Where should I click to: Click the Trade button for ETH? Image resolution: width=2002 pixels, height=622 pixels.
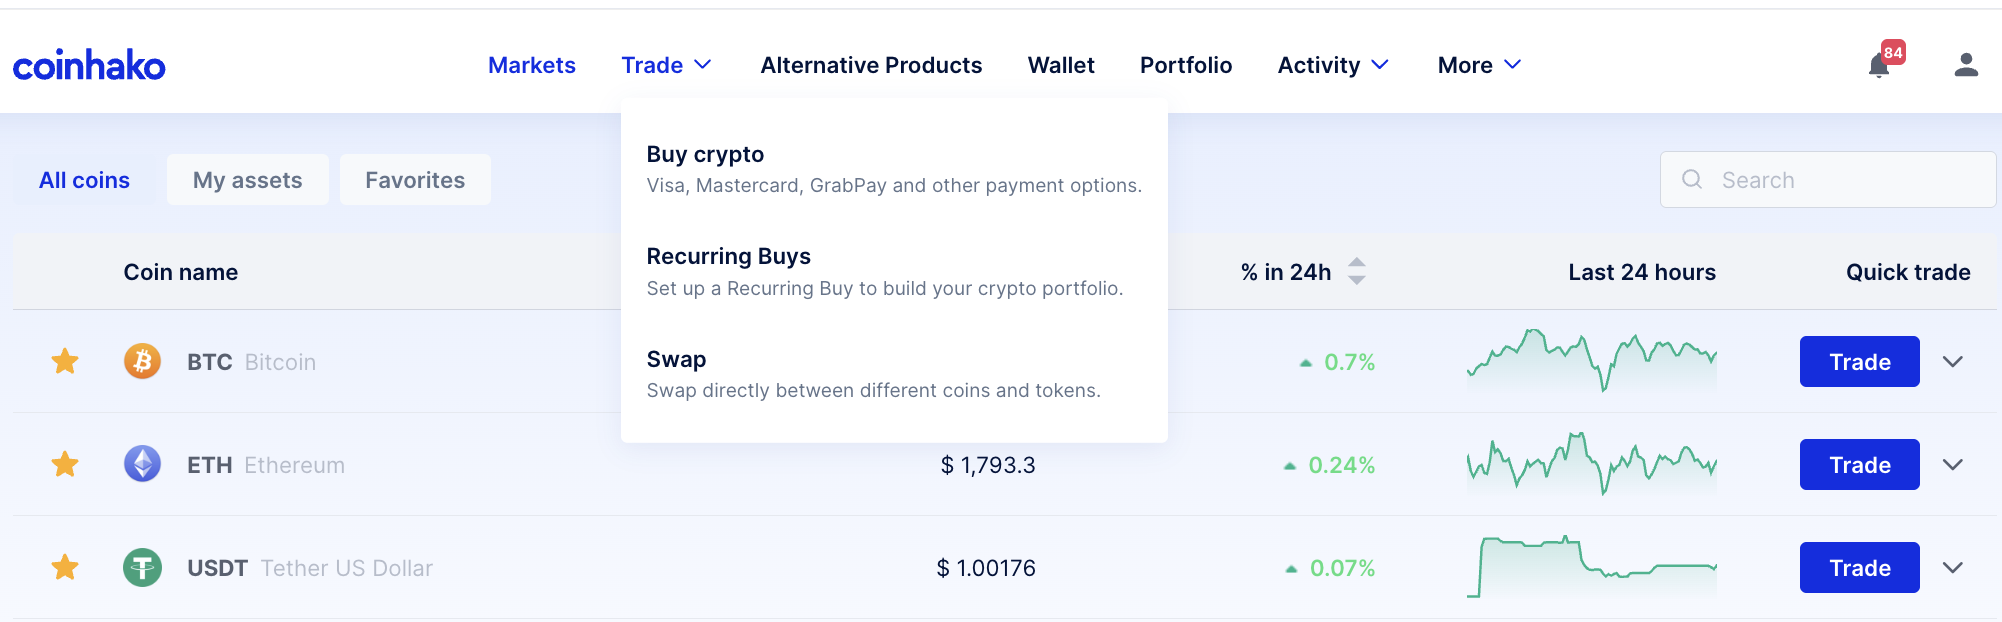click(1859, 464)
